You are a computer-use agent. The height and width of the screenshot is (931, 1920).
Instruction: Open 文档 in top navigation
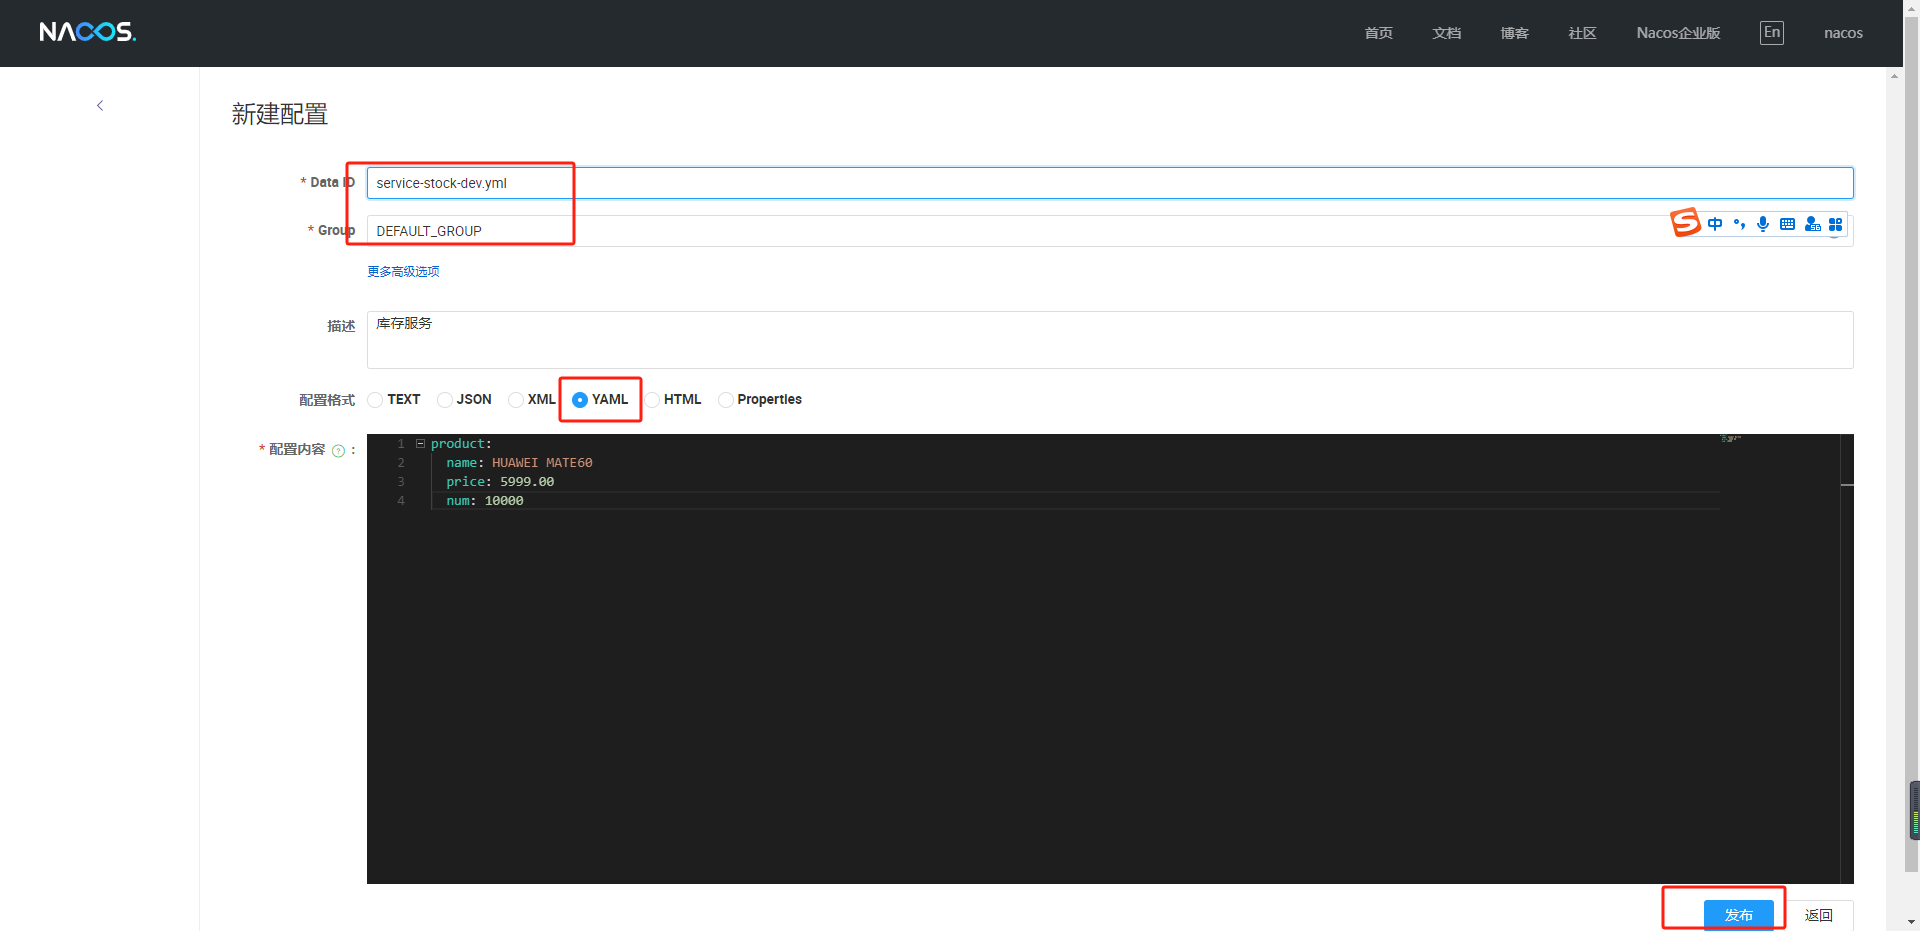(1447, 33)
